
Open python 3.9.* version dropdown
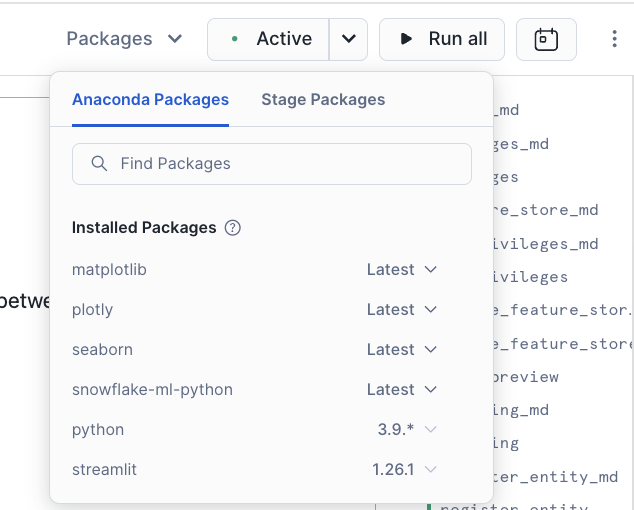[x=407, y=430]
